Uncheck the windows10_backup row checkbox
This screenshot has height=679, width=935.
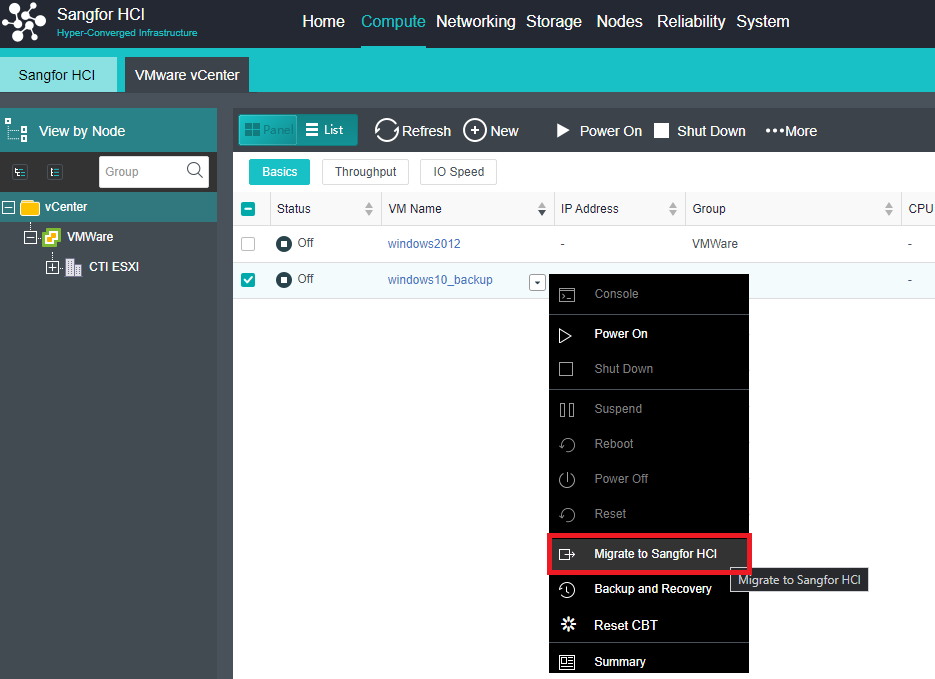point(248,280)
